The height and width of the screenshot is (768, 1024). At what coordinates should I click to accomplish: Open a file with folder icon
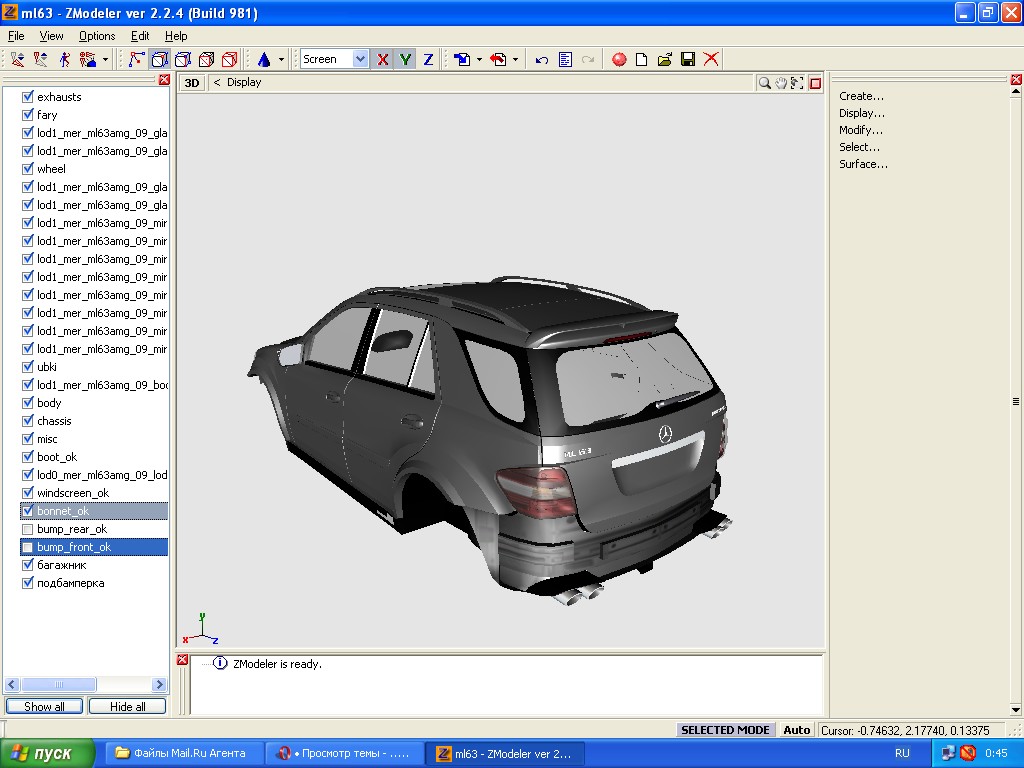(x=665, y=59)
